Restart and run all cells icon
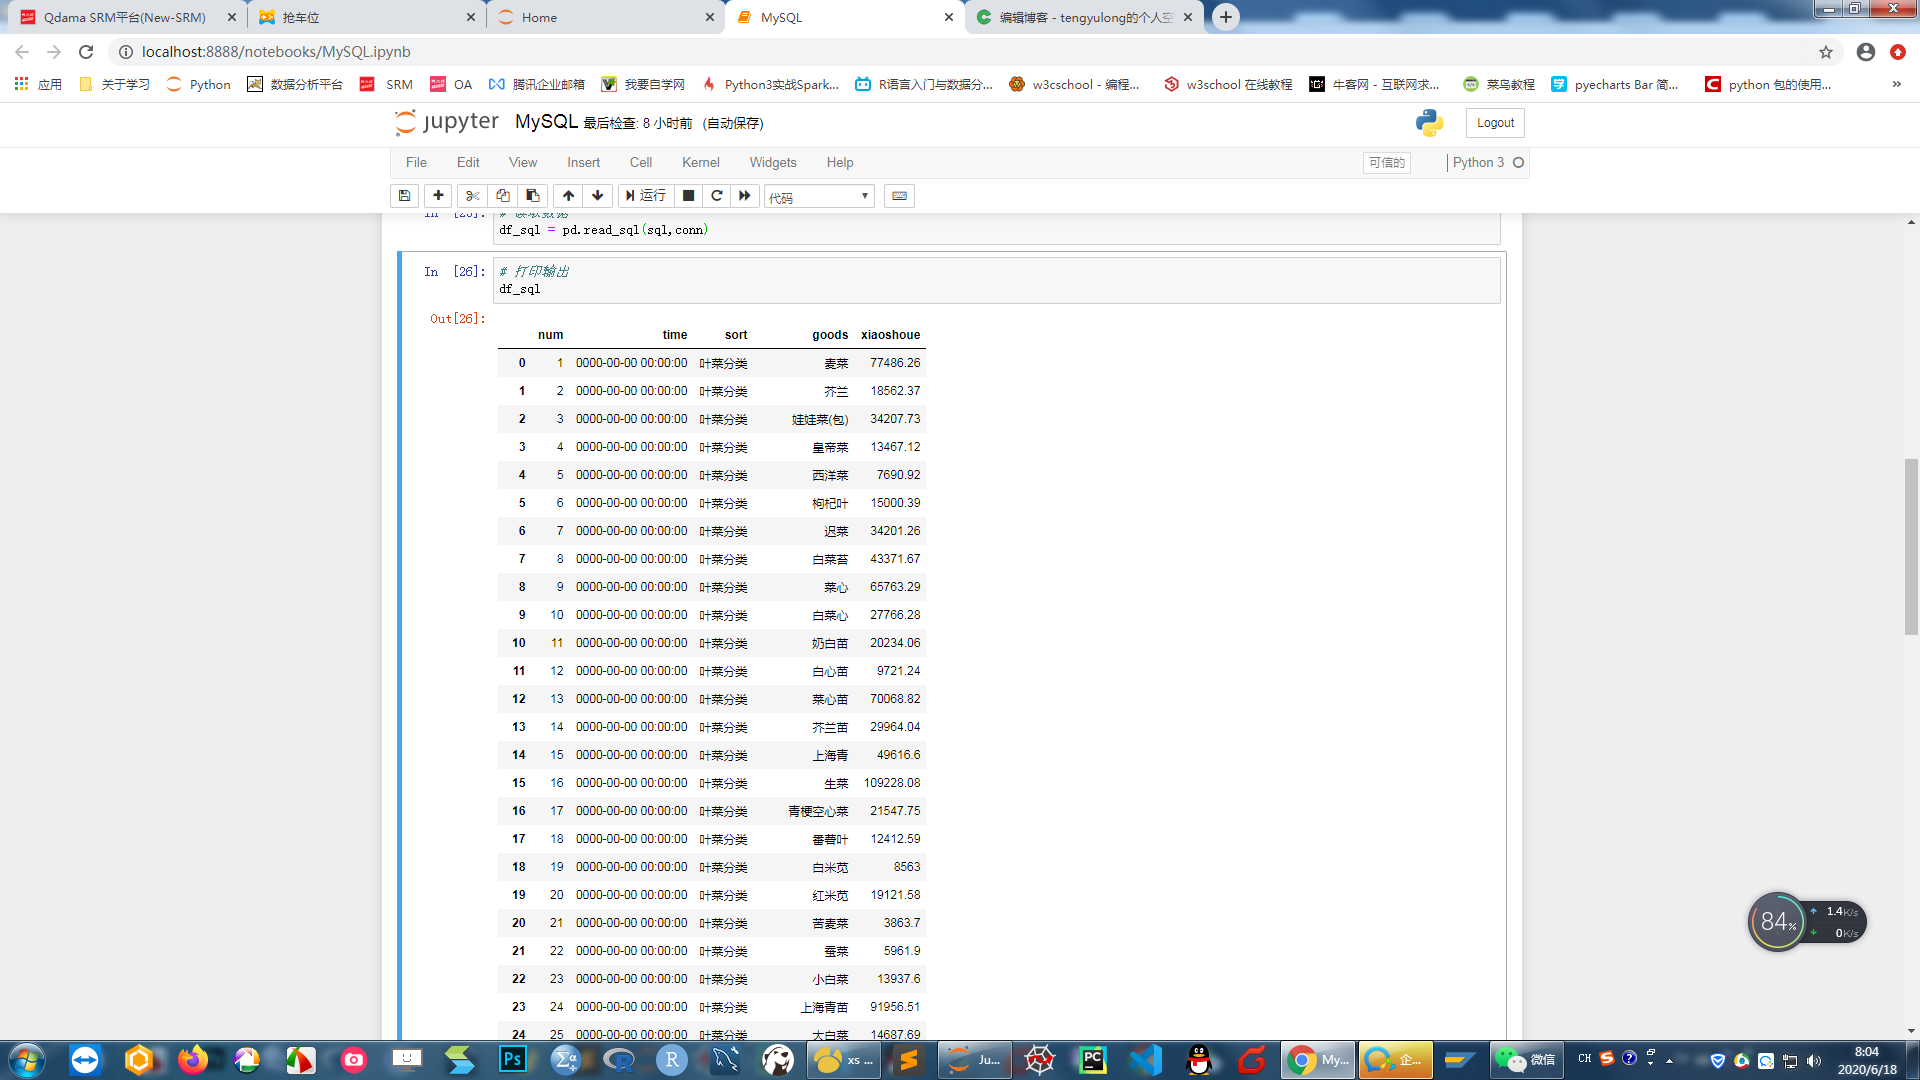The width and height of the screenshot is (1920, 1080). (x=745, y=196)
